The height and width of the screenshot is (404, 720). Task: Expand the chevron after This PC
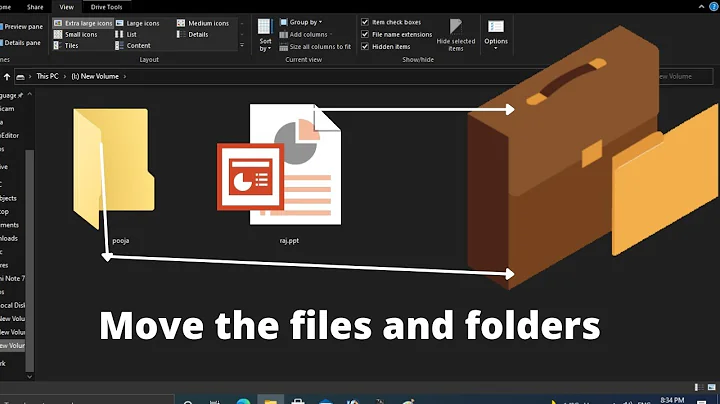[65, 77]
